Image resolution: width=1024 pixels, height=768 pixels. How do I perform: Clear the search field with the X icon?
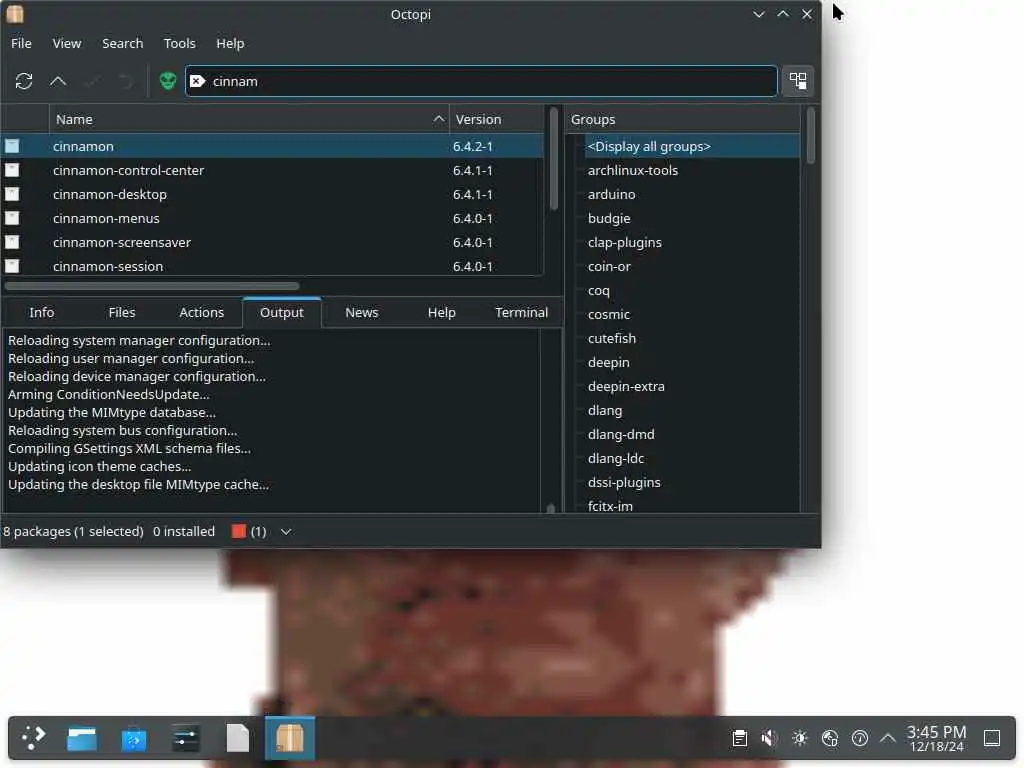click(197, 81)
